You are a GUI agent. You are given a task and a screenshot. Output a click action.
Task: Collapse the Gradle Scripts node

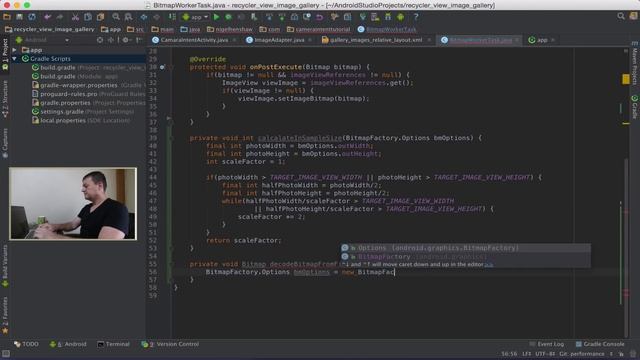tap(15, 59)
